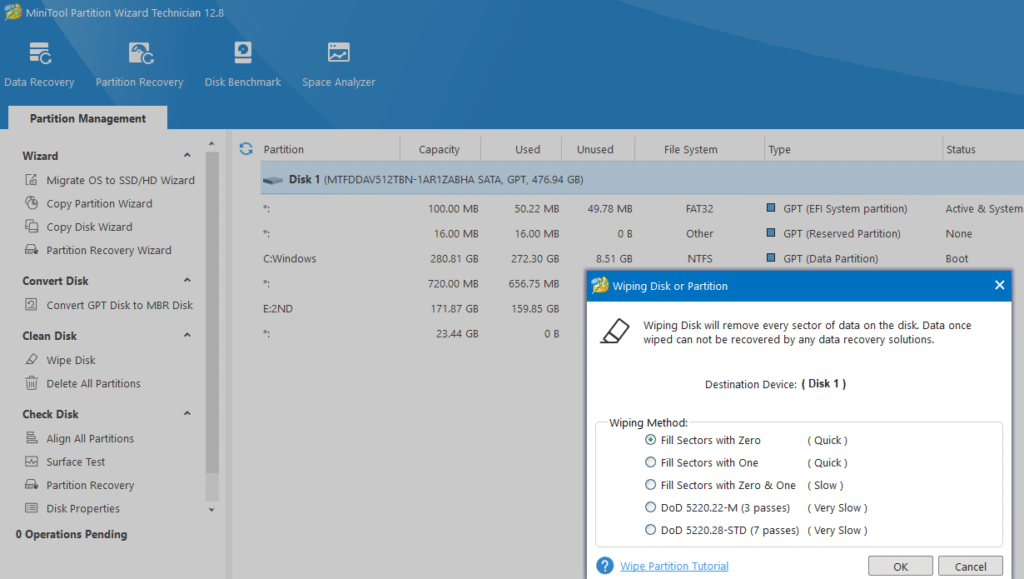This screenshot has height=579, width=1024.
Task: Click the Delete All Partitions option
Action: (x=93, y=384)
